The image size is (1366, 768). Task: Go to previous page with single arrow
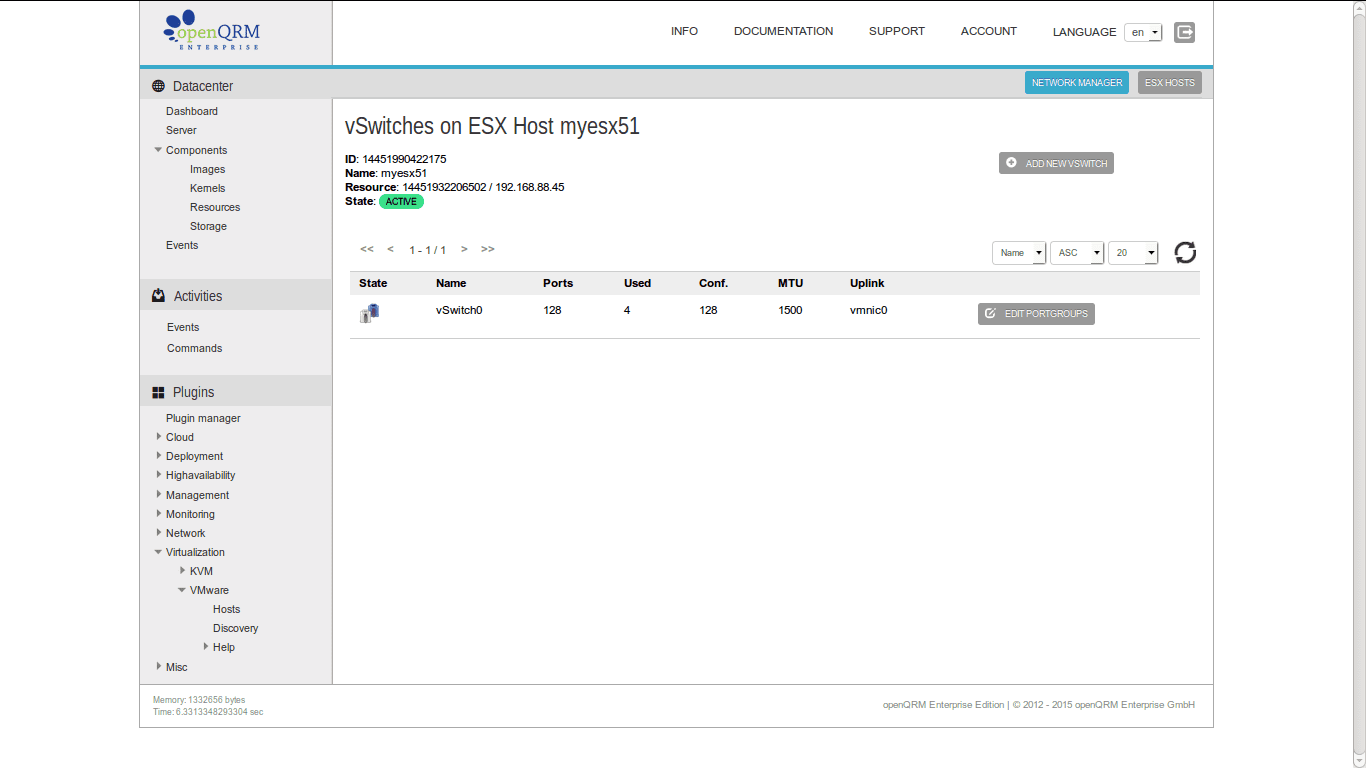(391, 249)
